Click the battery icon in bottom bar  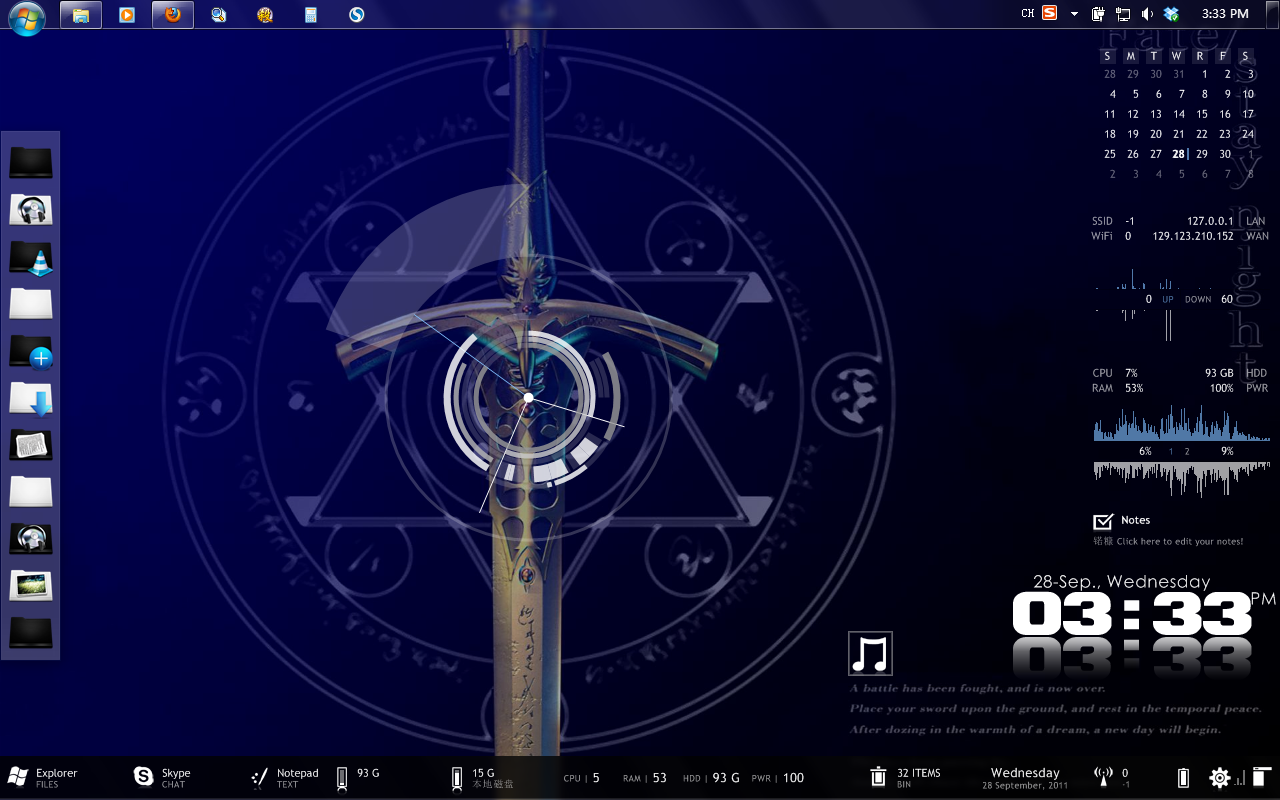point(1184,778)
